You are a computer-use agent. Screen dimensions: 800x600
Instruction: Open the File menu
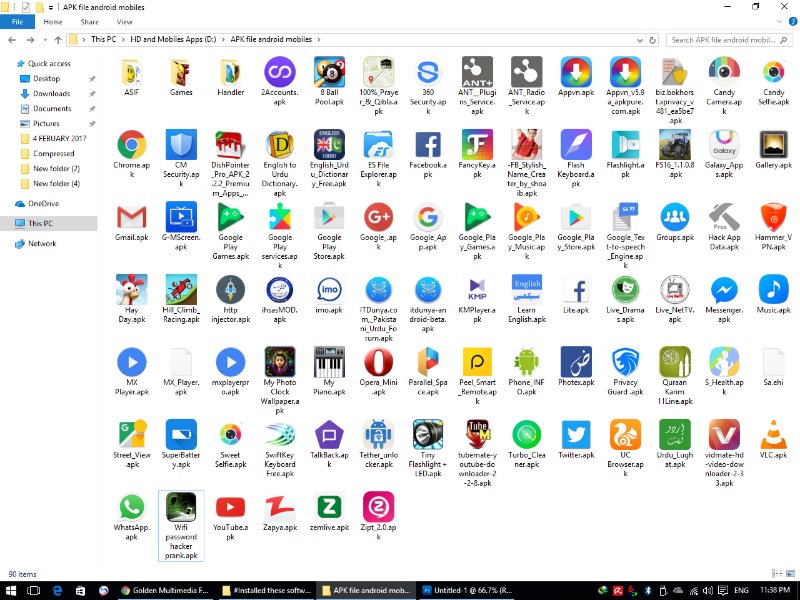click(x=17, y=21)
